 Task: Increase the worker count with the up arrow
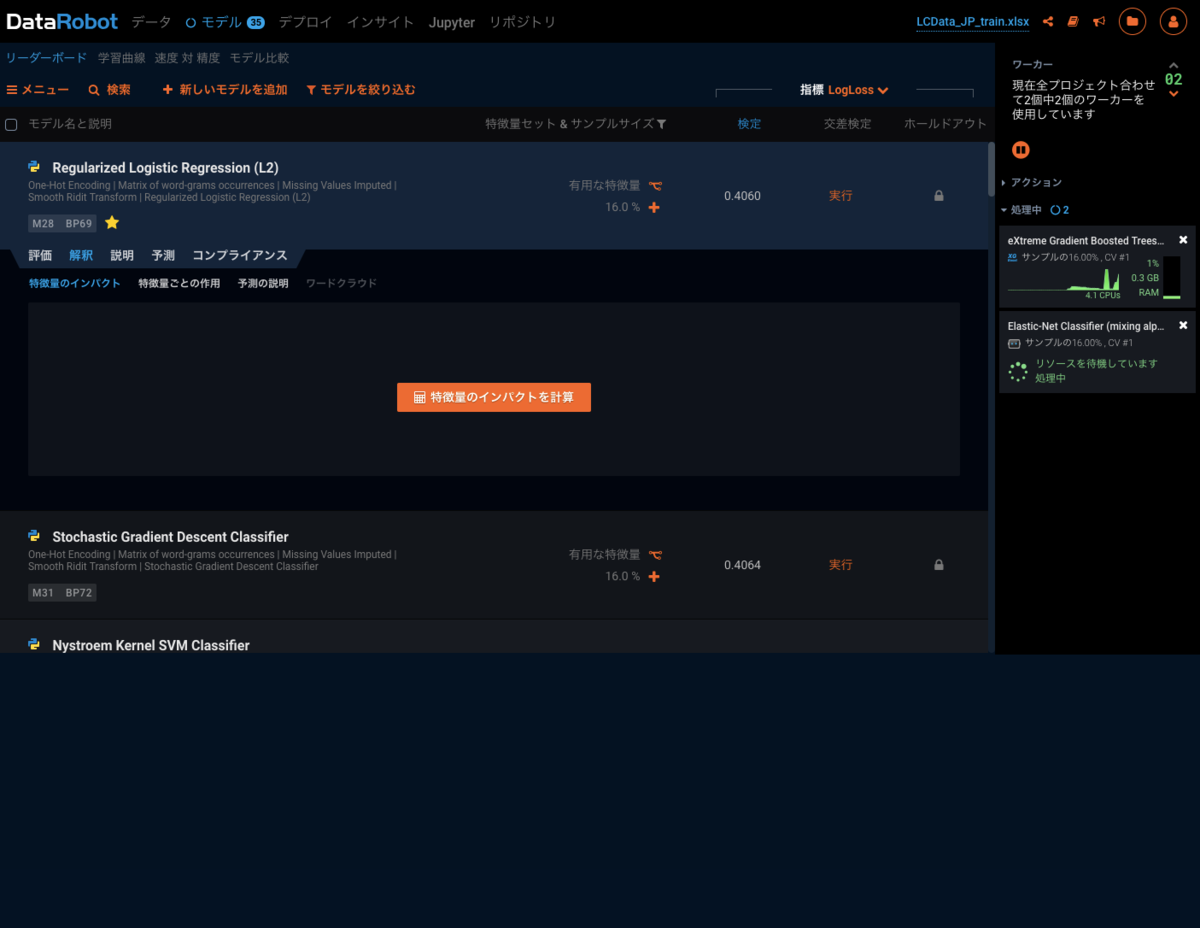coord(1174,67)
